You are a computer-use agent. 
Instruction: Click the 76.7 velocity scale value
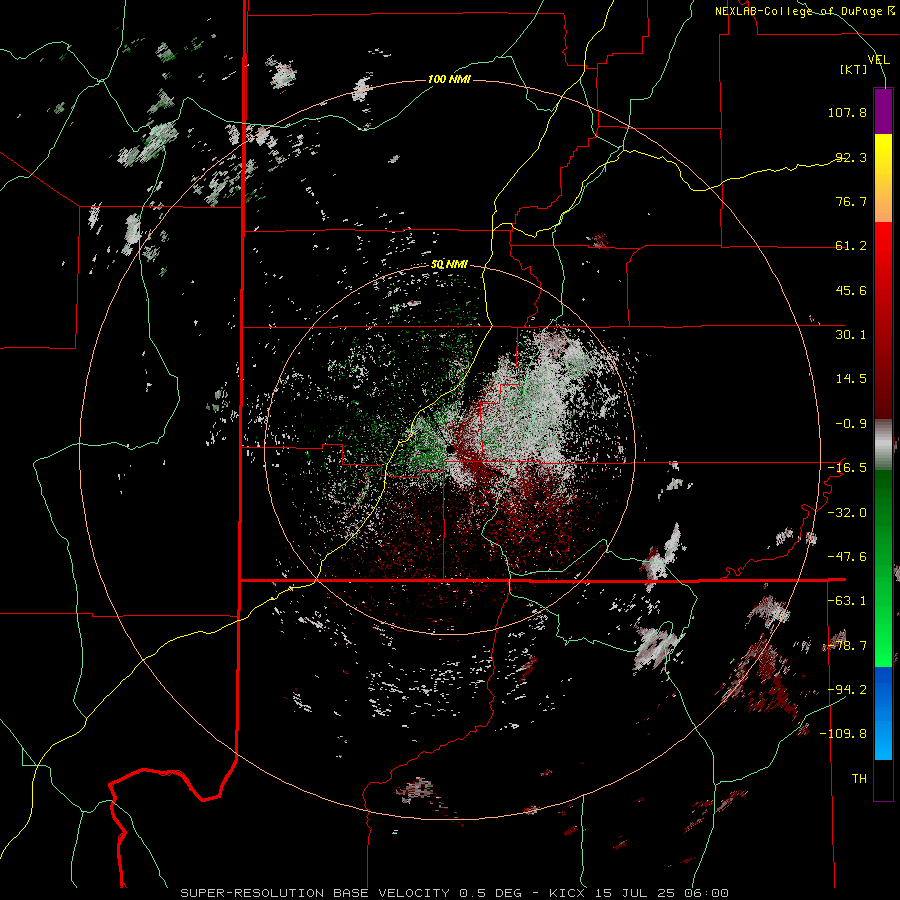pyautogui.click(x=851, y=201)
